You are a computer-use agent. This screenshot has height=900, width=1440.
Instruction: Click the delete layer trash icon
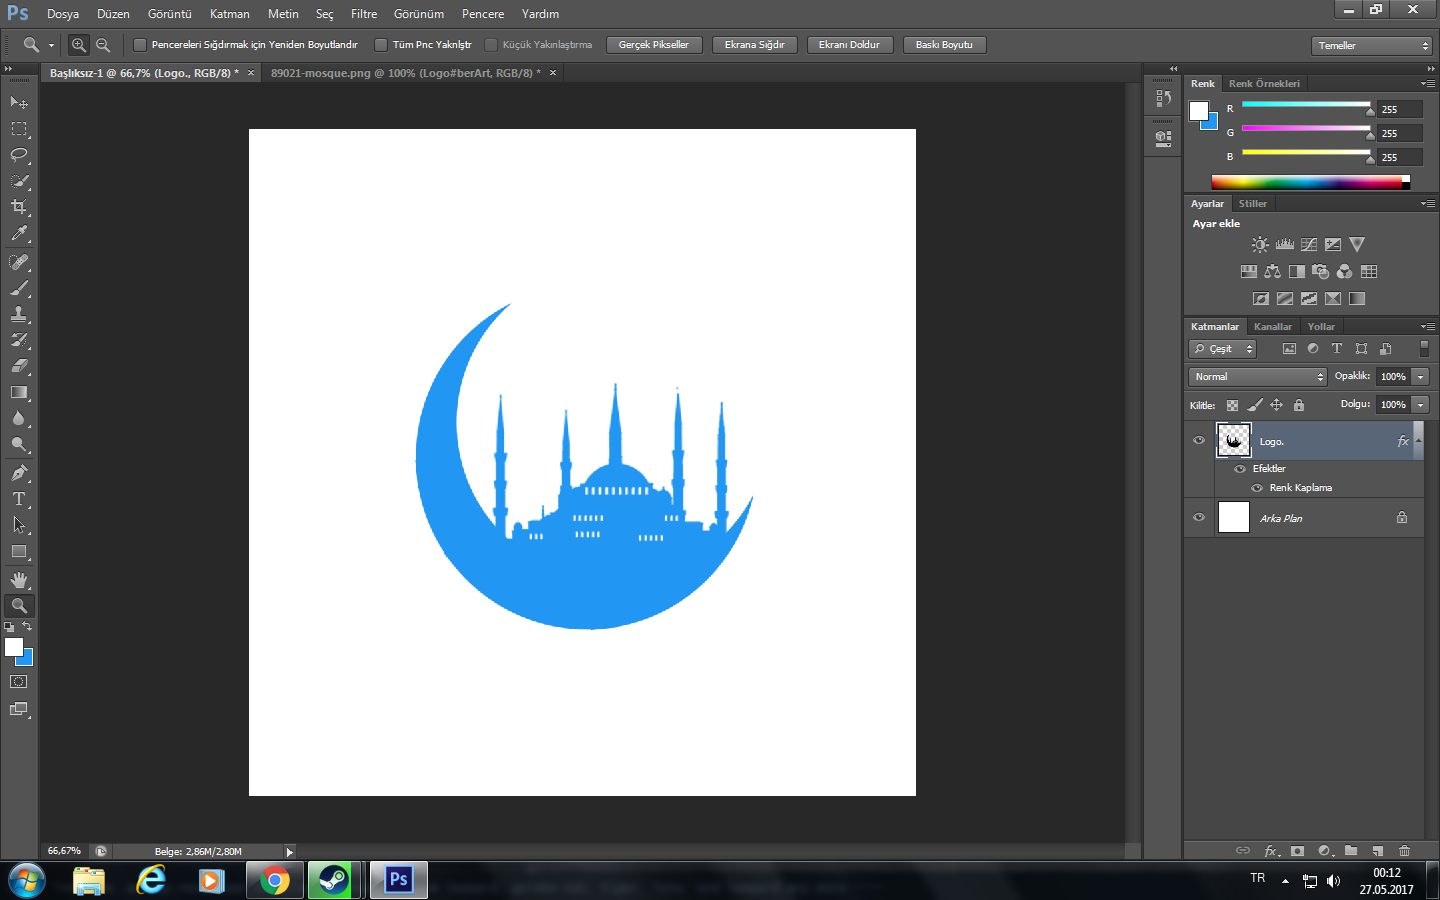coord(1404,851)
